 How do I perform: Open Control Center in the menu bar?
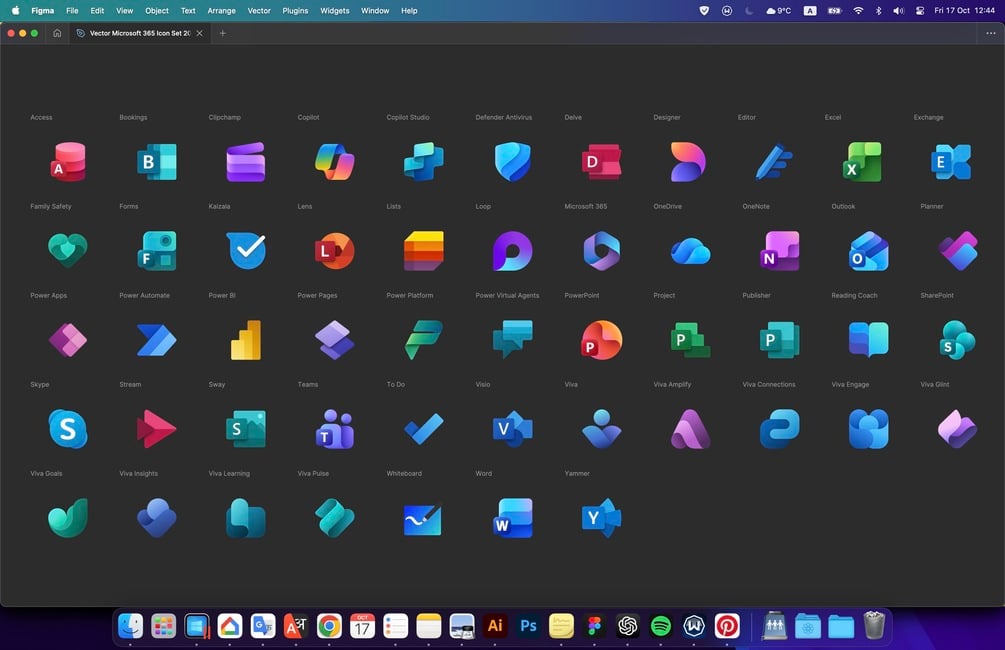[920, 11]
